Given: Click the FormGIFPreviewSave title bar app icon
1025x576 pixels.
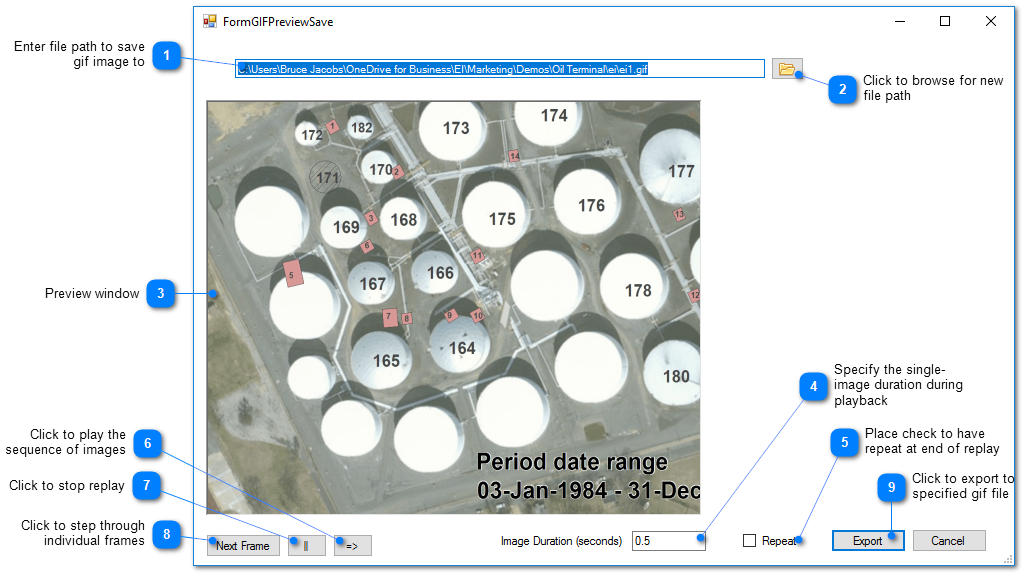Looking at the screenshot, I should [210, 21].
